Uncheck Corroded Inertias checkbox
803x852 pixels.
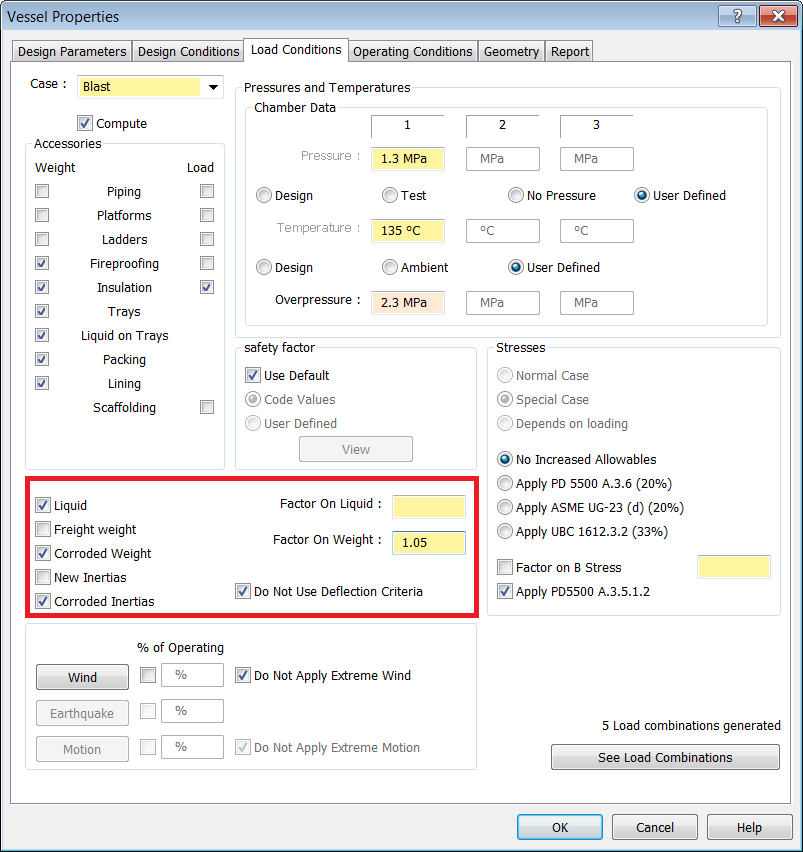click(x=43, y=601)
